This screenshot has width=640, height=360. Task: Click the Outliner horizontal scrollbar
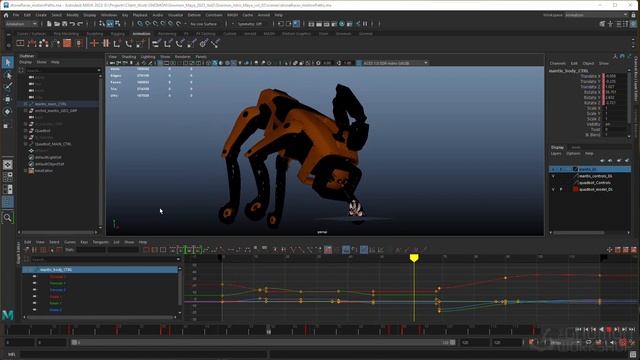(x=57, y=232)
